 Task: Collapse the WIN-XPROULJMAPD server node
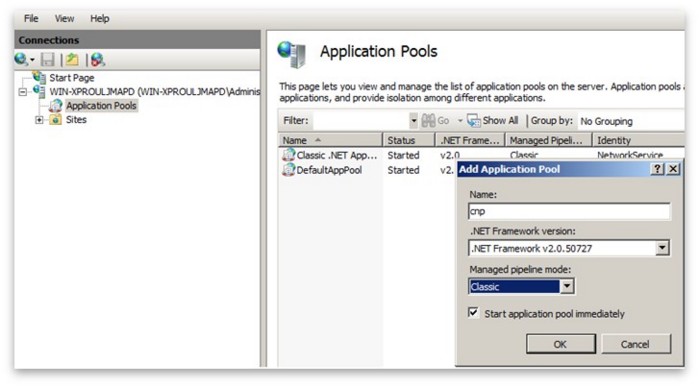[23, 92]
